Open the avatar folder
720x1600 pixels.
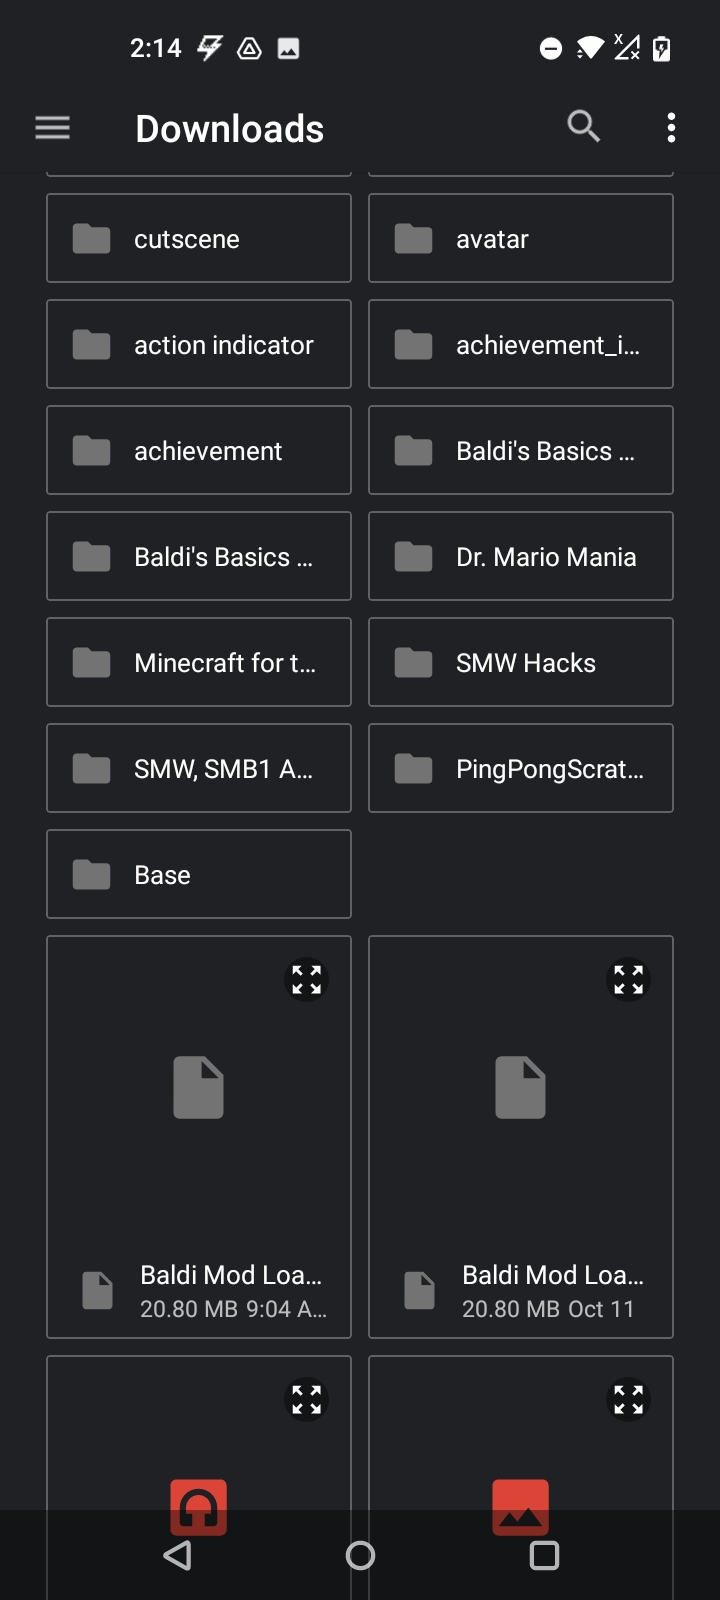pos(521,239)
